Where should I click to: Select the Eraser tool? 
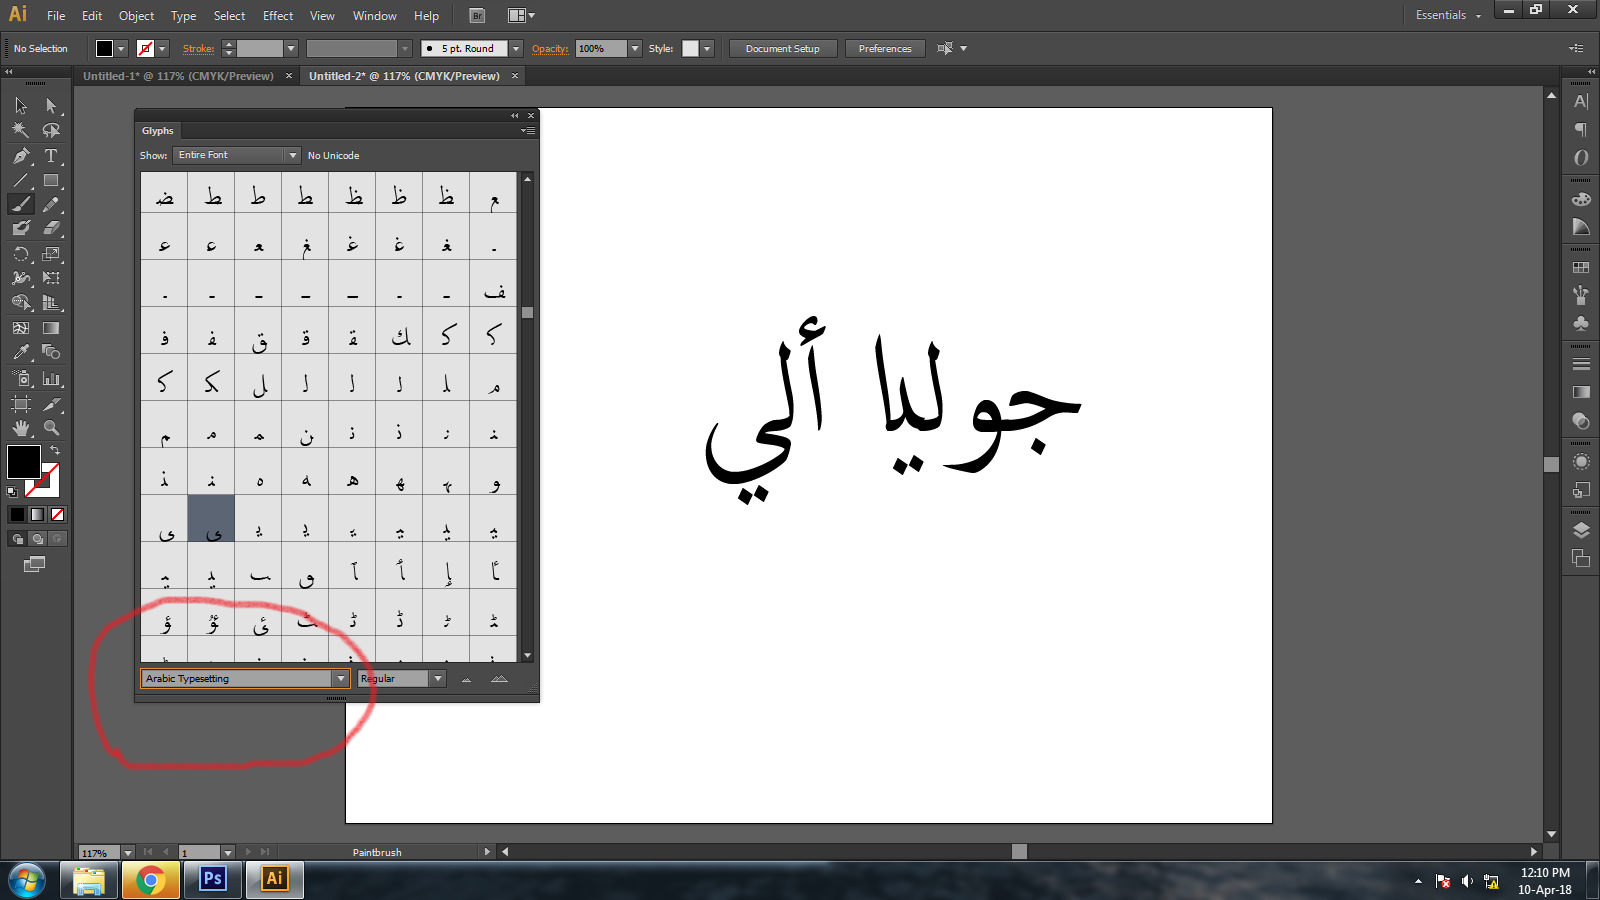click(x=52, y=227)
